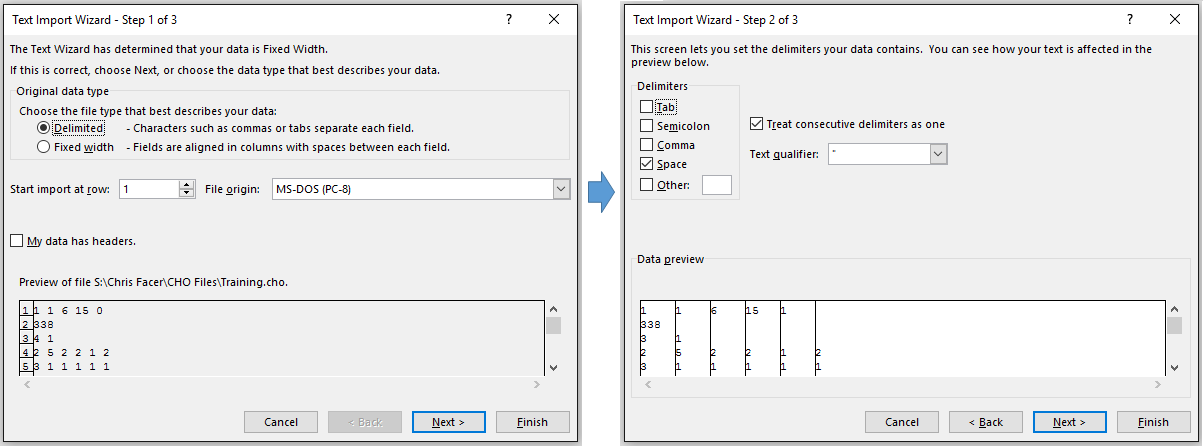Enable the Semicolon delimiter
Screen dimensions: 1203x446
tap(647, 126)
